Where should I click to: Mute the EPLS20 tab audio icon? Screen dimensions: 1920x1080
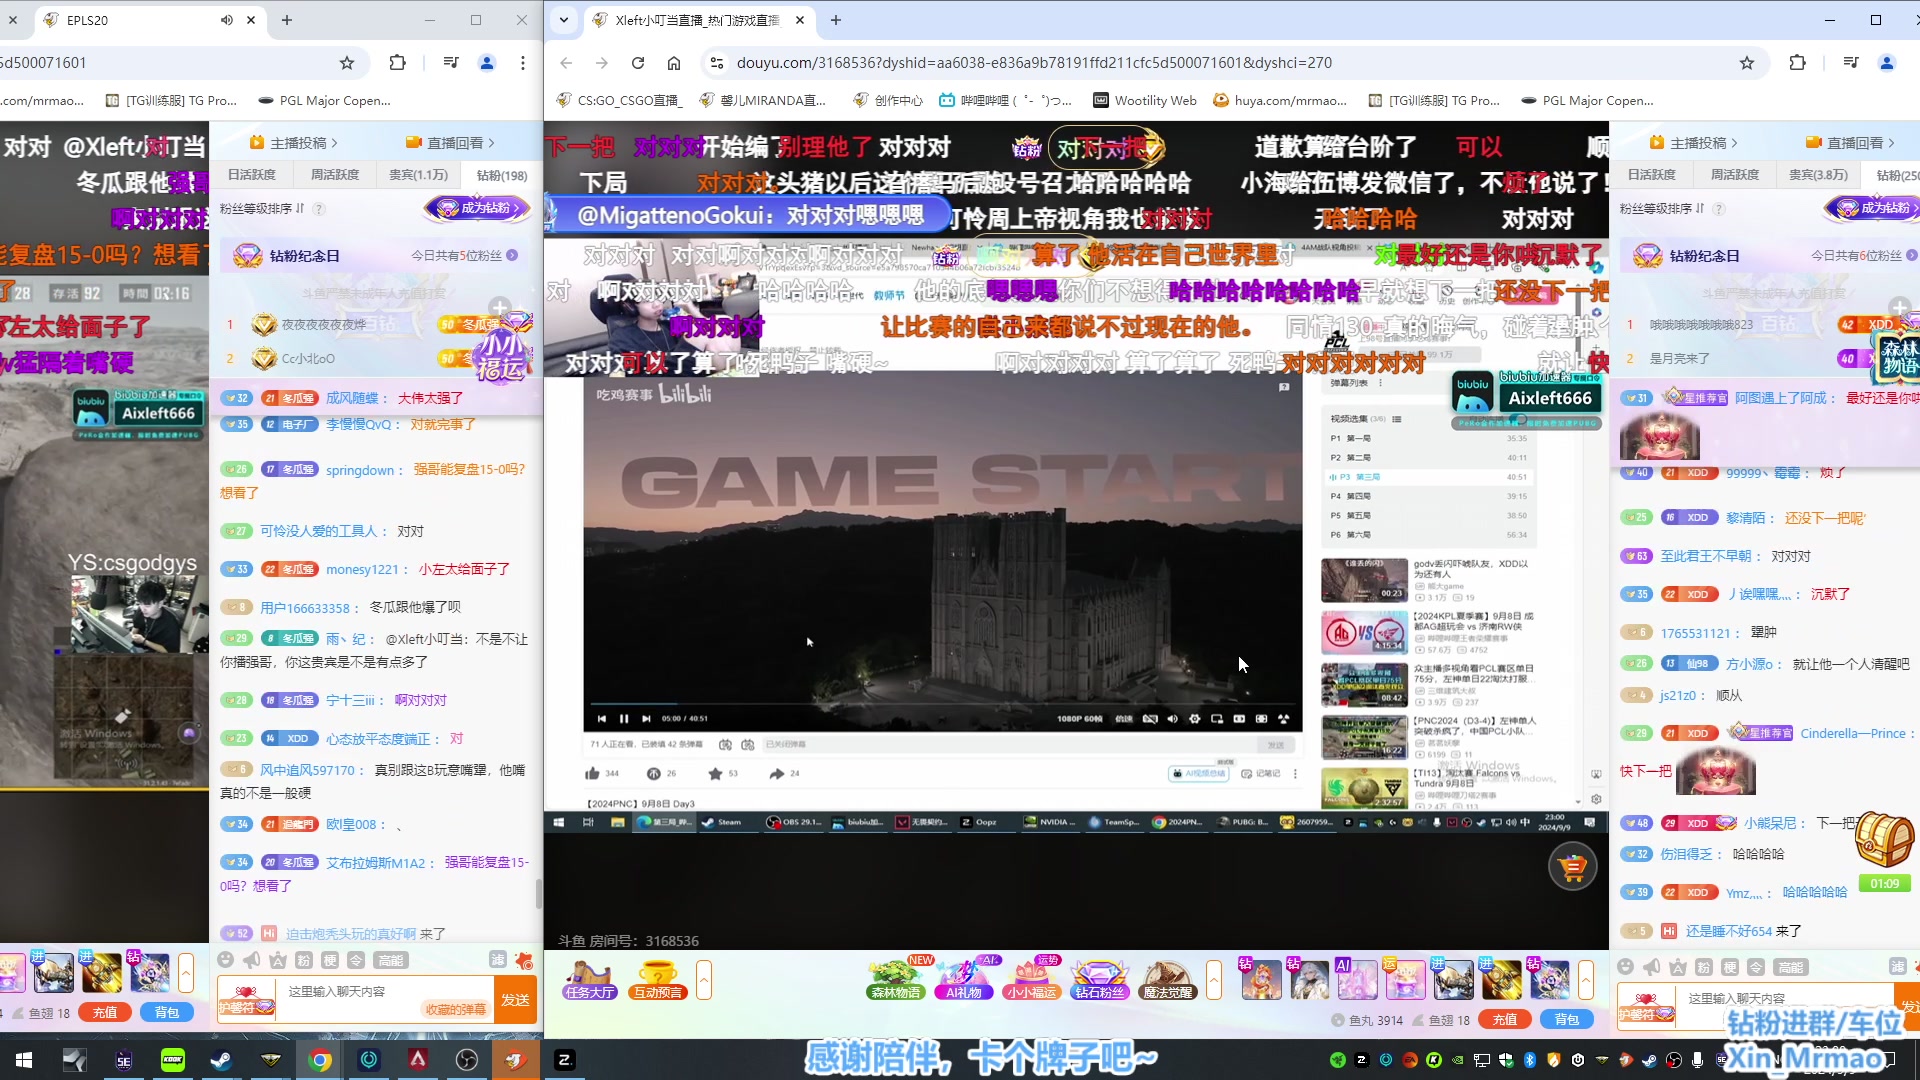pyautogui.click(x=227, y=20)
